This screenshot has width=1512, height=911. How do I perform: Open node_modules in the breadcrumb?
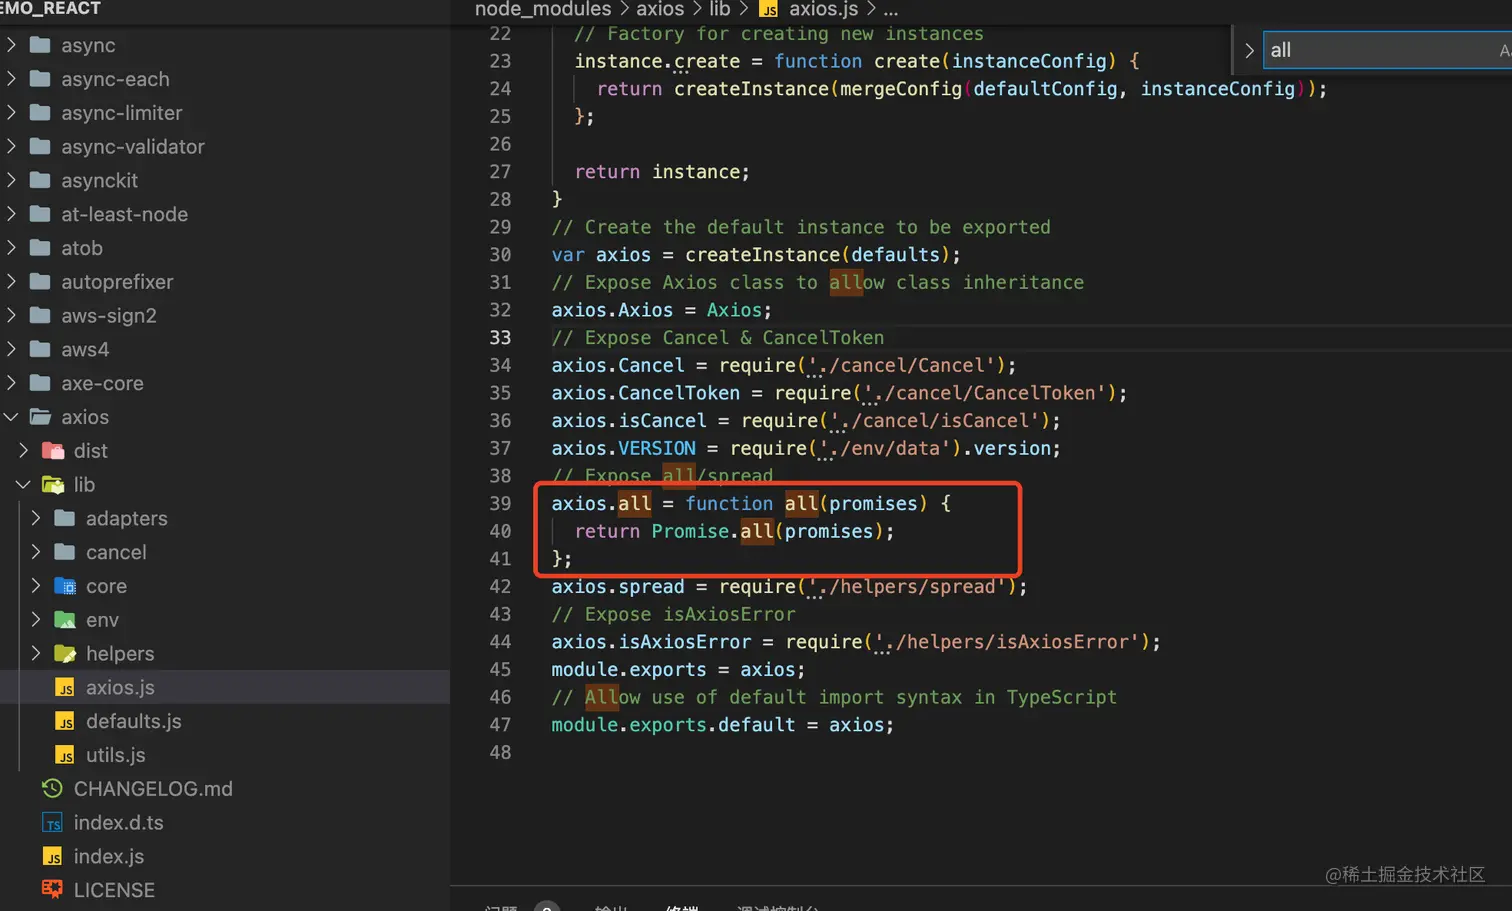tap(543, 10)
